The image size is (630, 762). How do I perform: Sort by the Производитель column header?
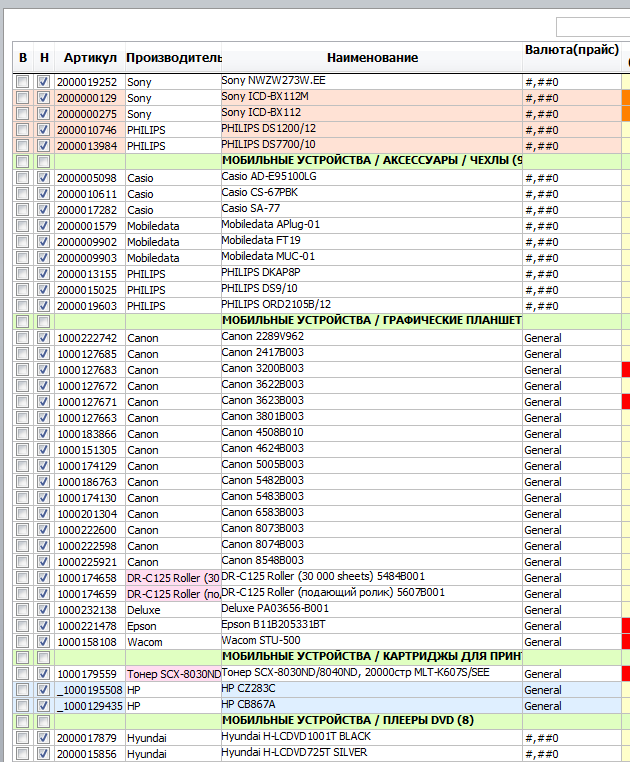[x=174, y=58]
